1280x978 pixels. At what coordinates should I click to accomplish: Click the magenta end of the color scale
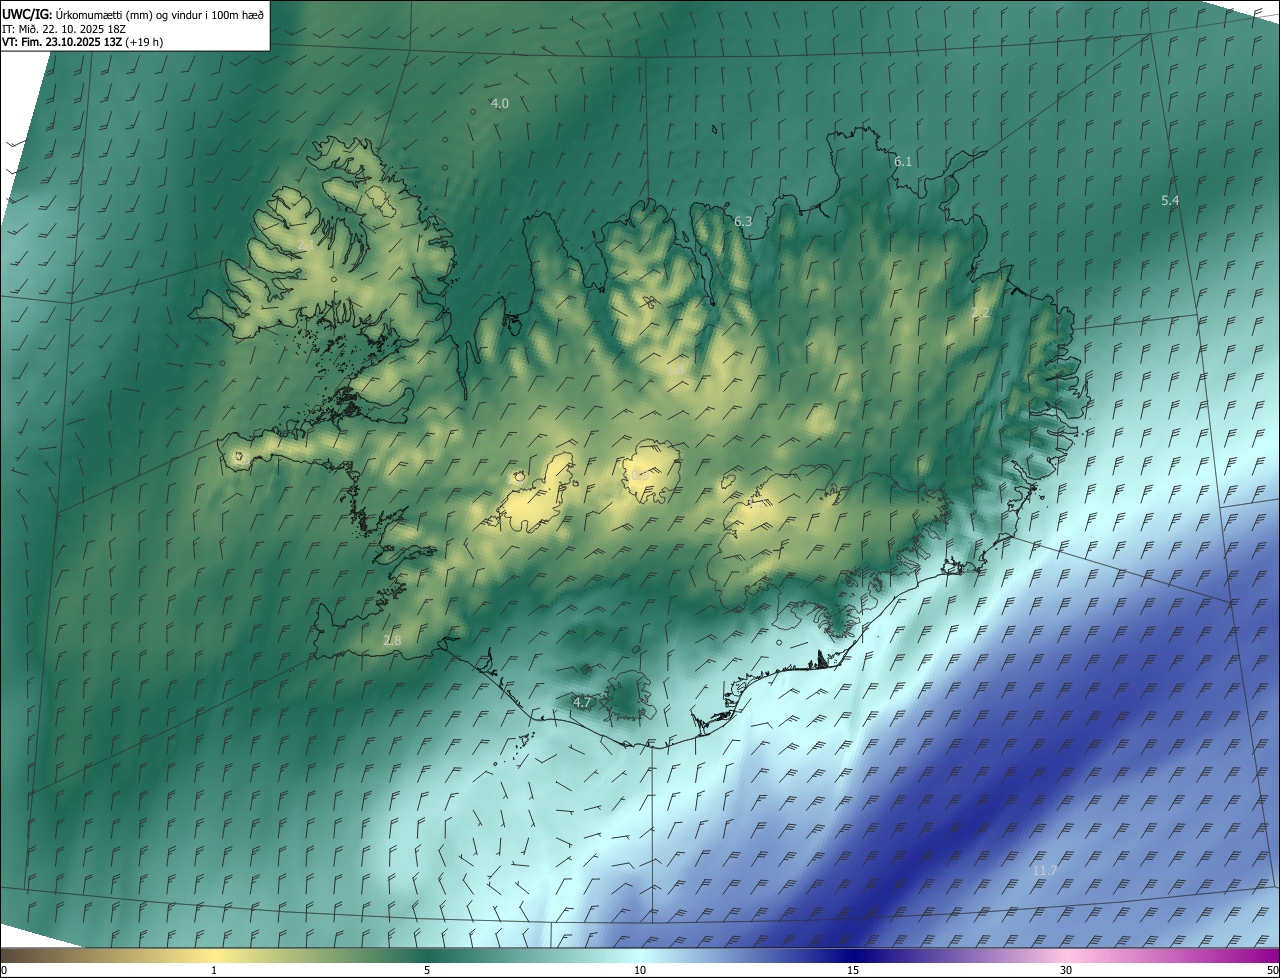(x=1265, y=955)
